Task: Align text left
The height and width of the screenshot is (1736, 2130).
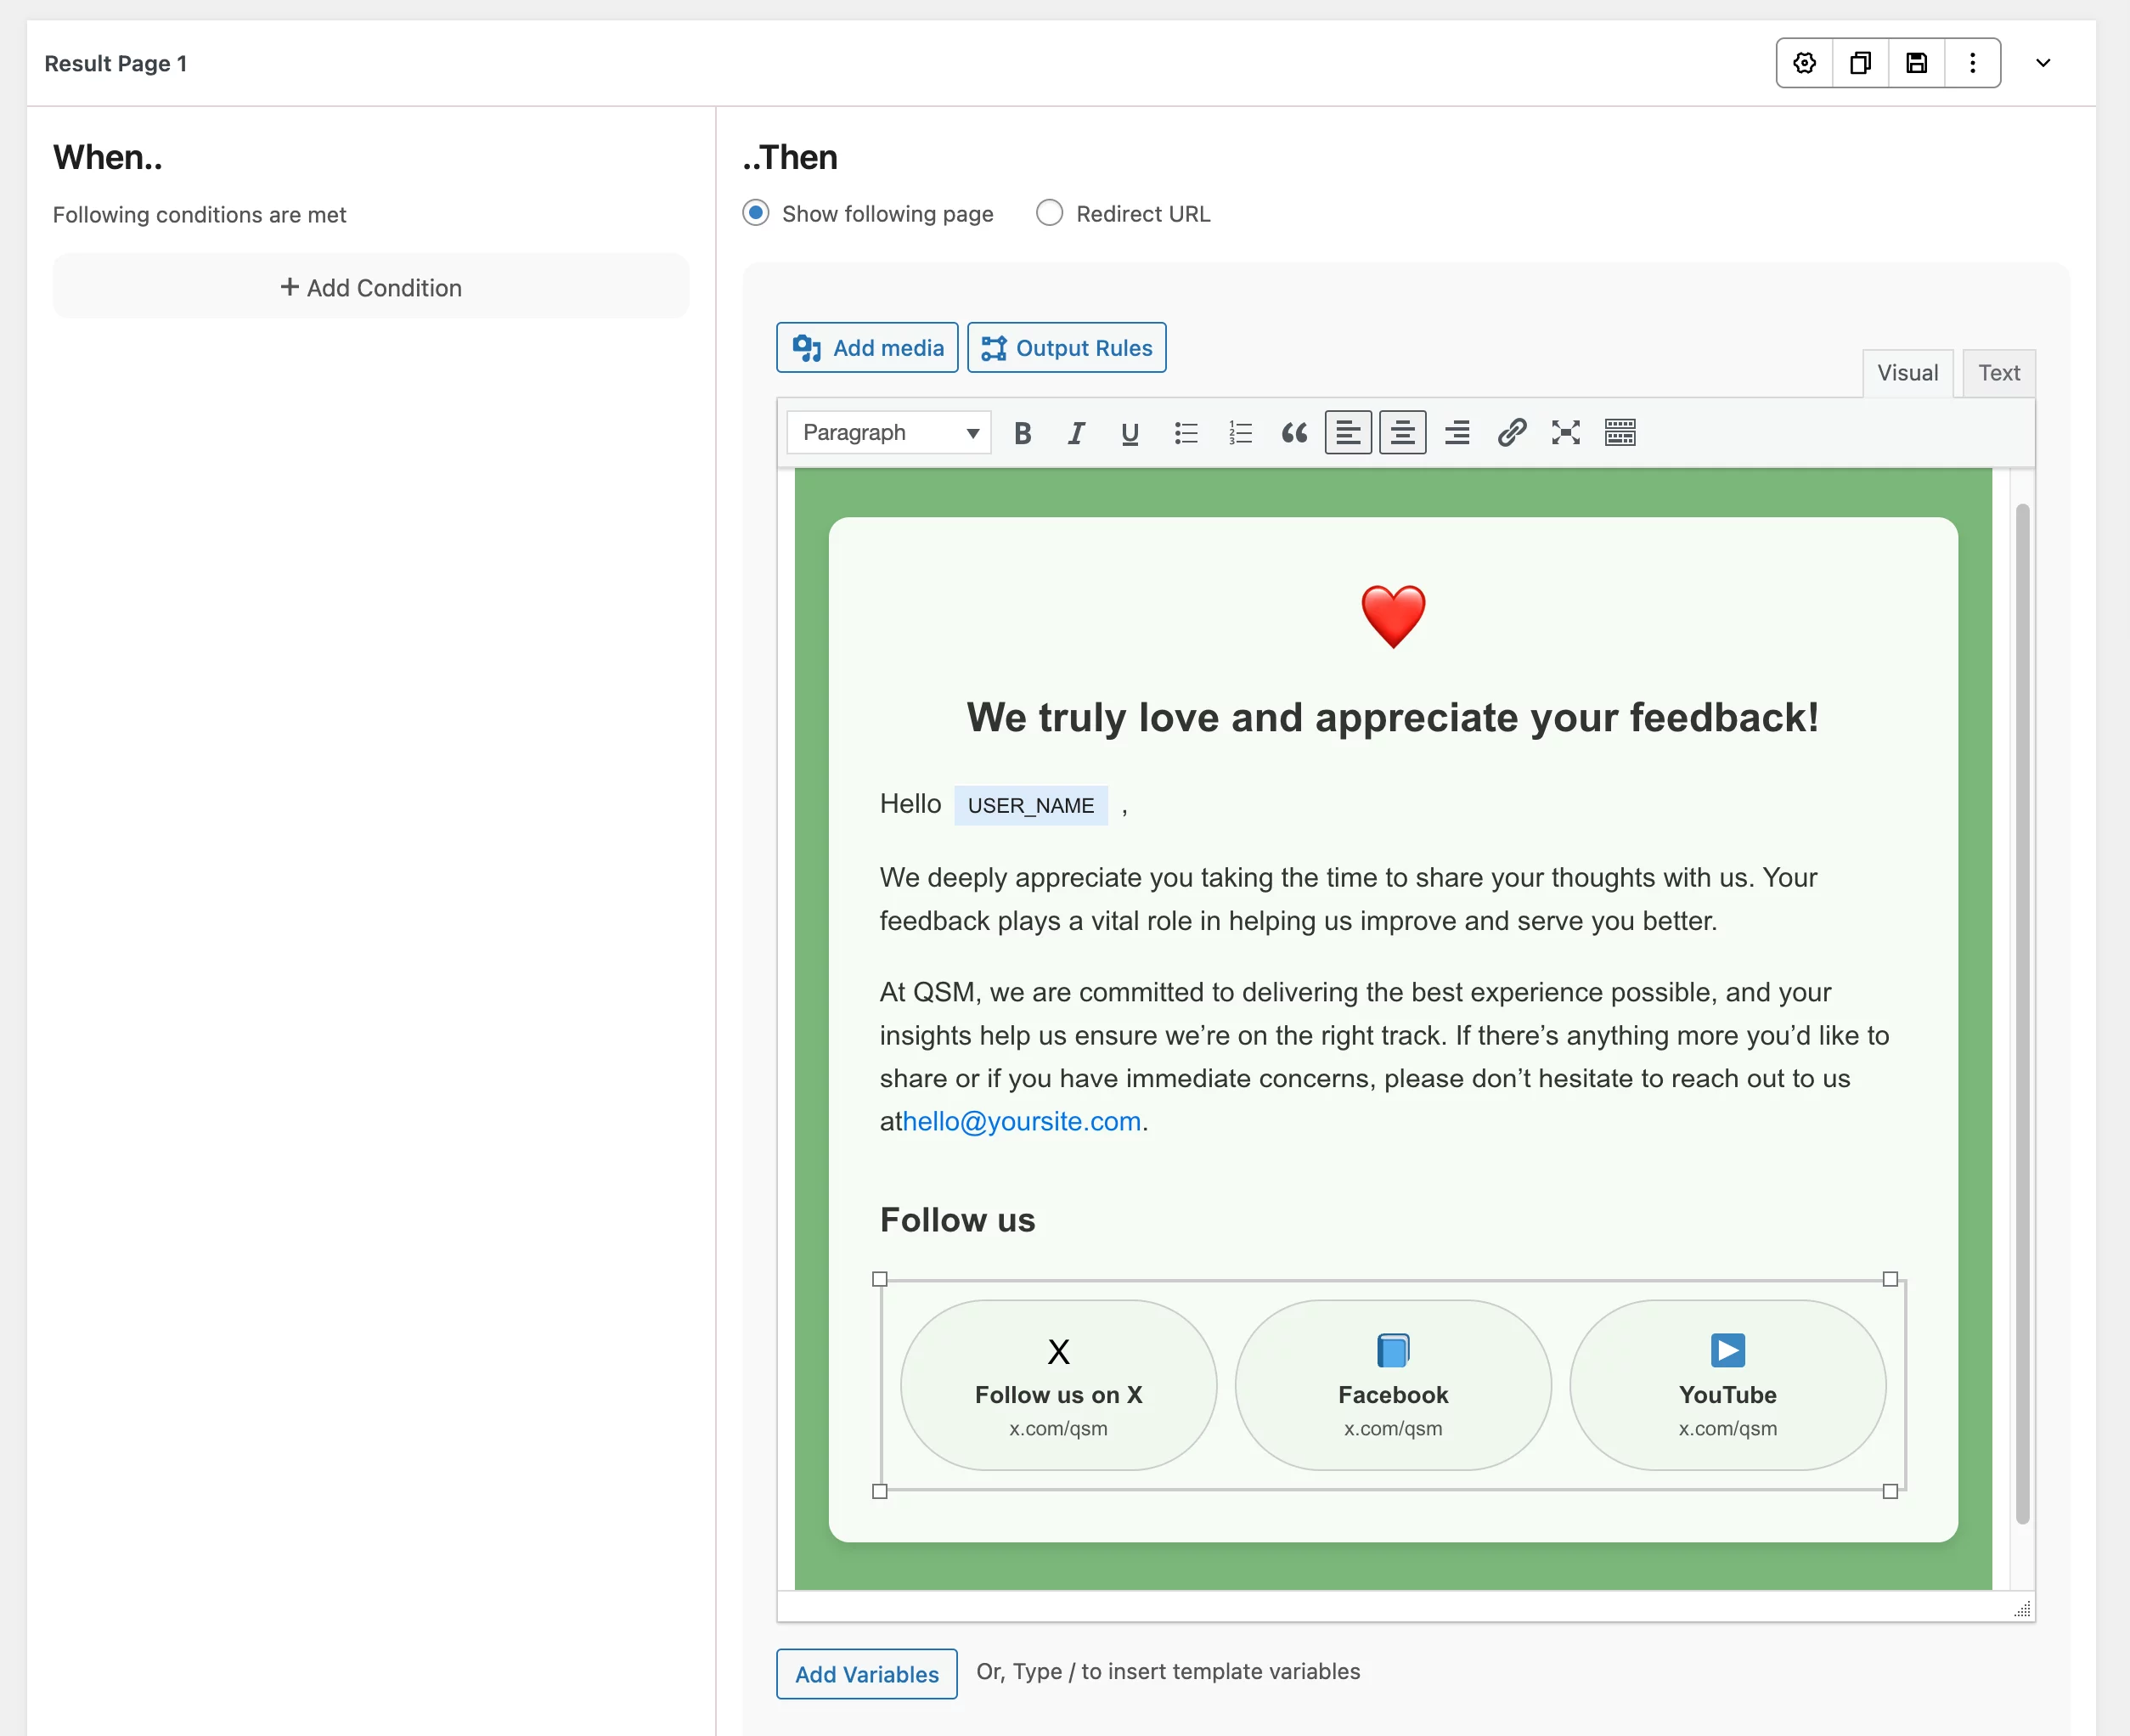Action: (x=1348, y=432)
